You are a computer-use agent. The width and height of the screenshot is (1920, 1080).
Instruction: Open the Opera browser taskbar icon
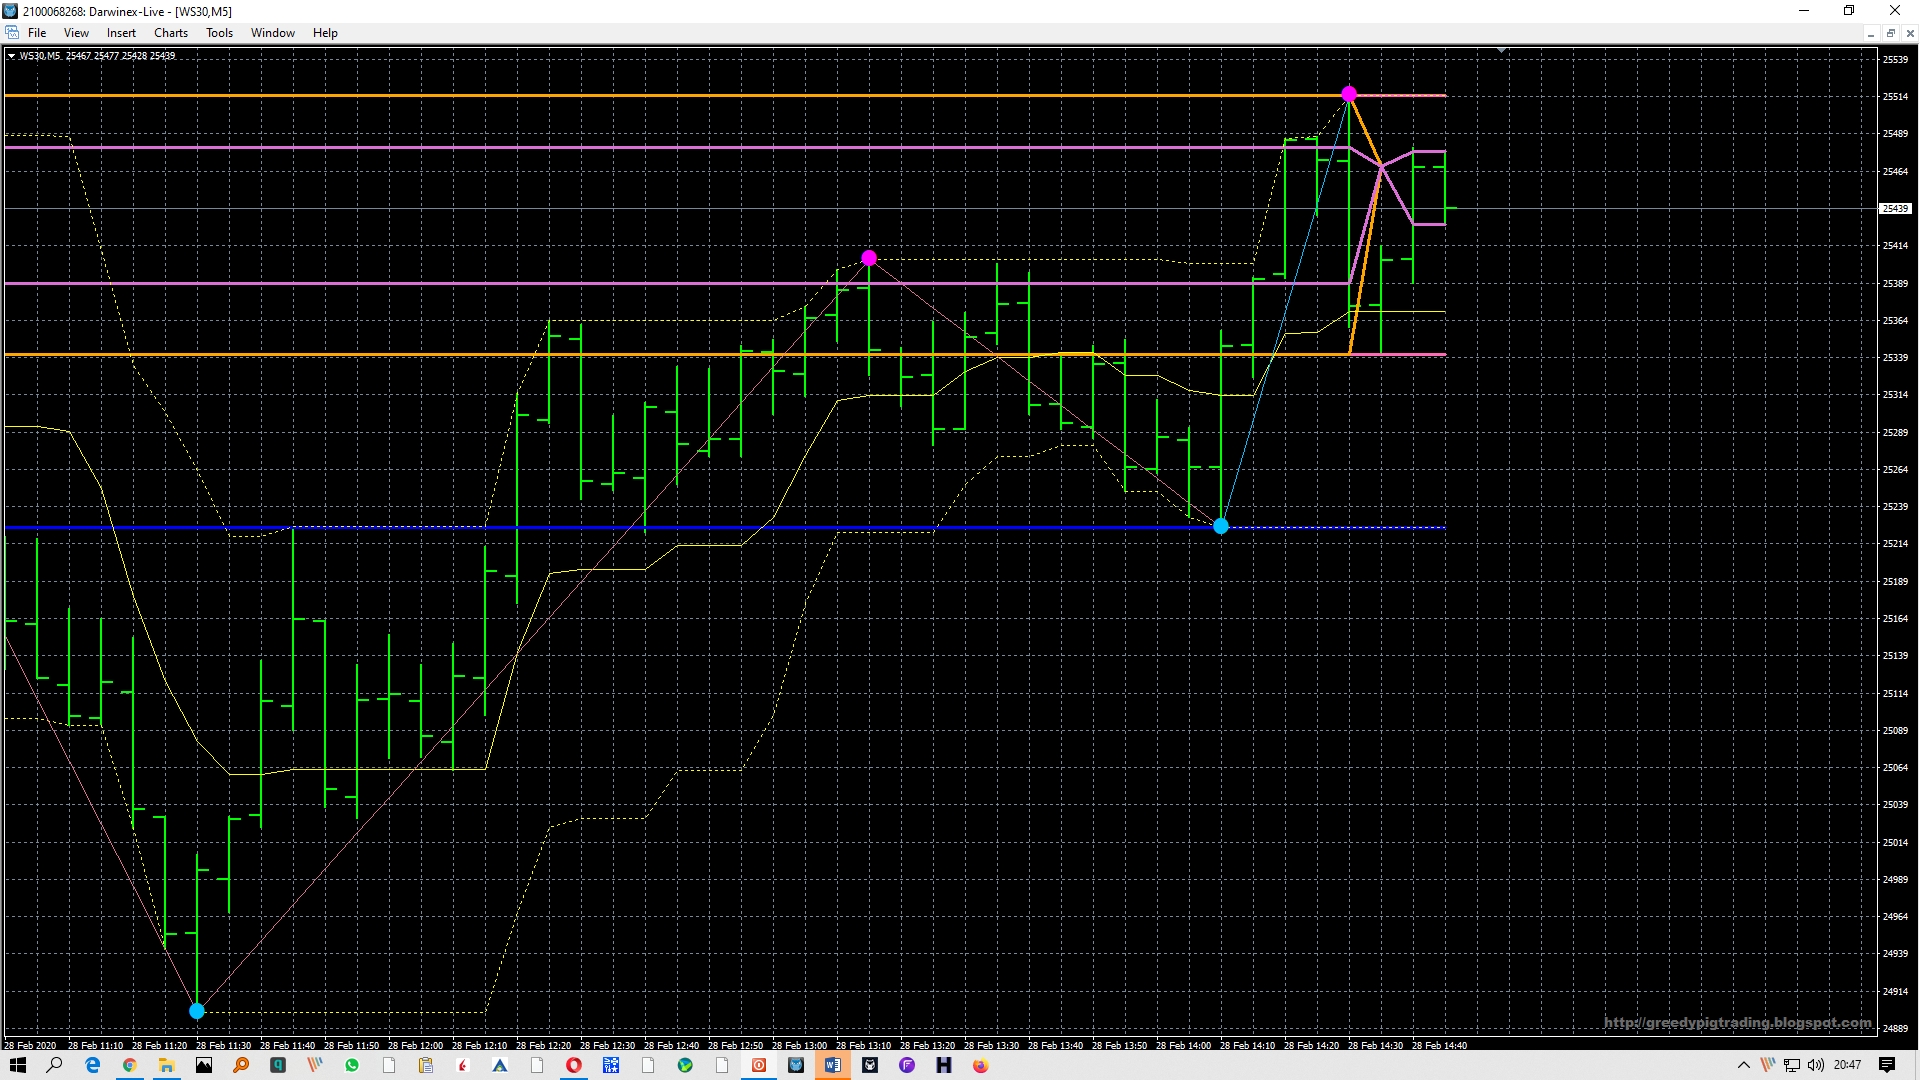click(574, 1065)
